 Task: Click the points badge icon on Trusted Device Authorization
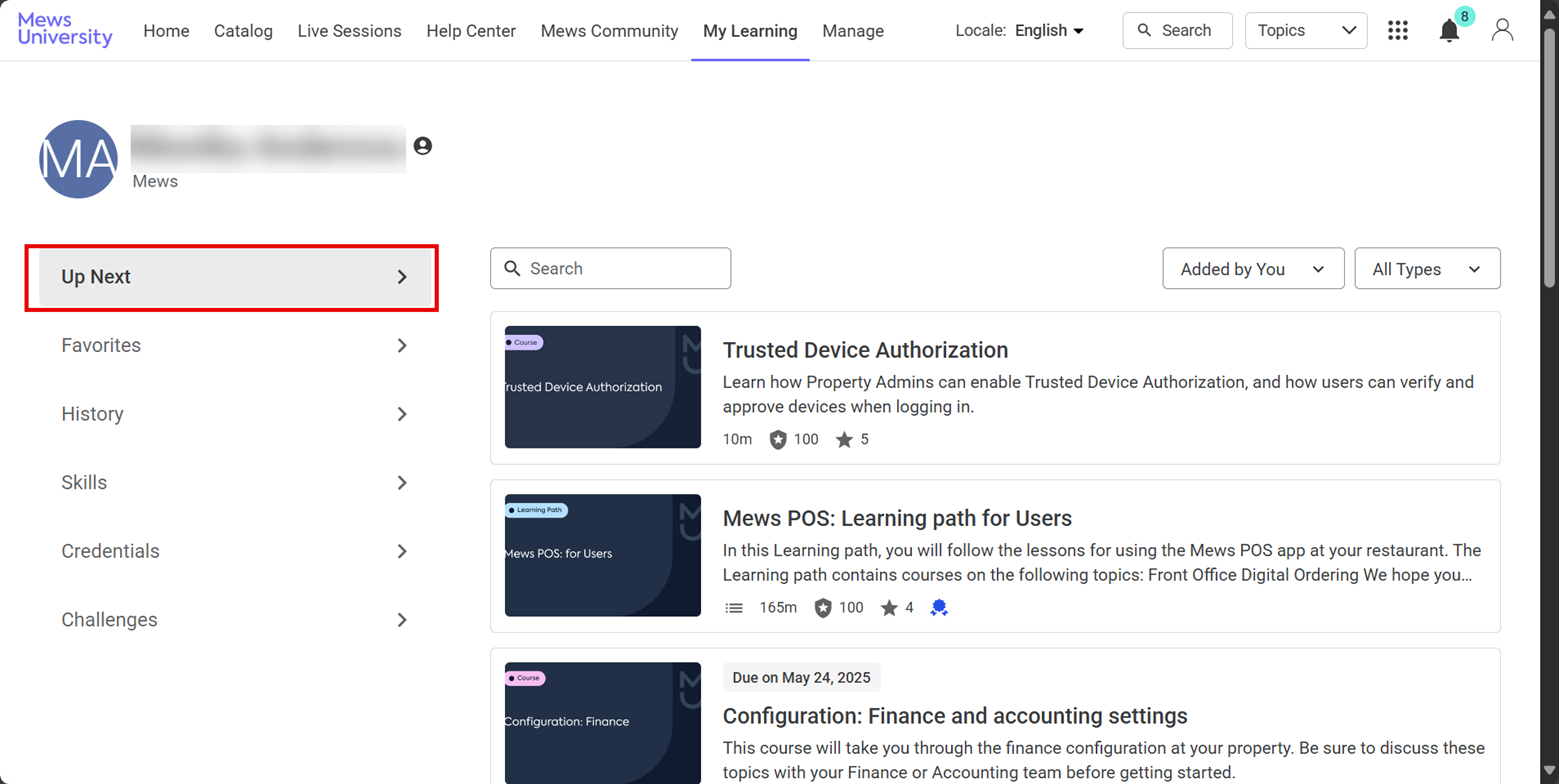[x=778, y=439]
